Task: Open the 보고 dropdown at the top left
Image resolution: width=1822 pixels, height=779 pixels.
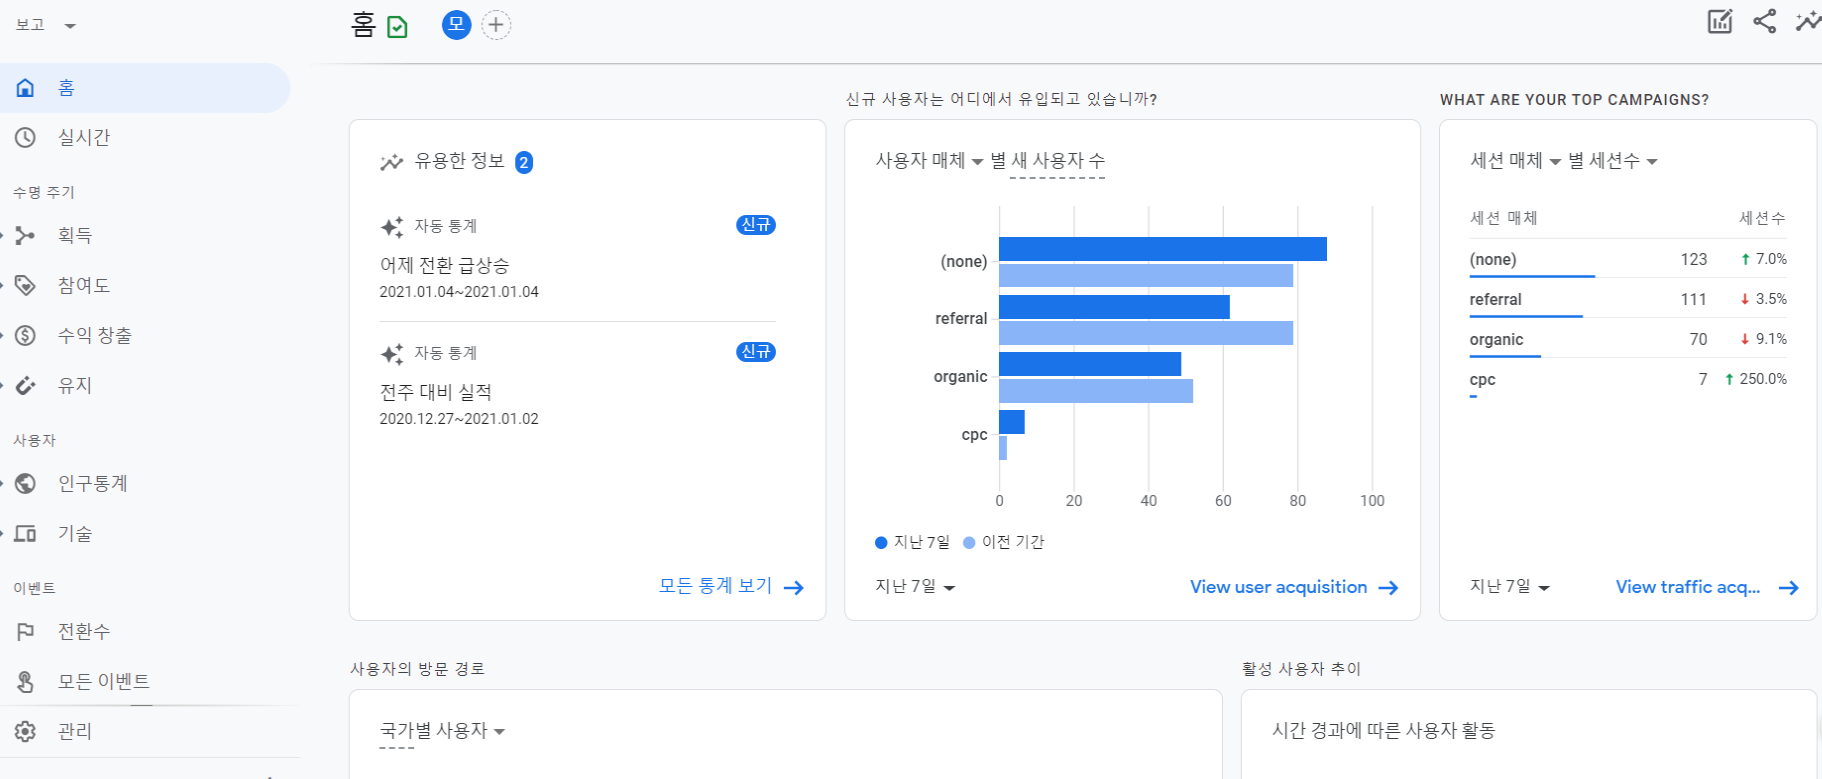Action: [x=46, y=25]
